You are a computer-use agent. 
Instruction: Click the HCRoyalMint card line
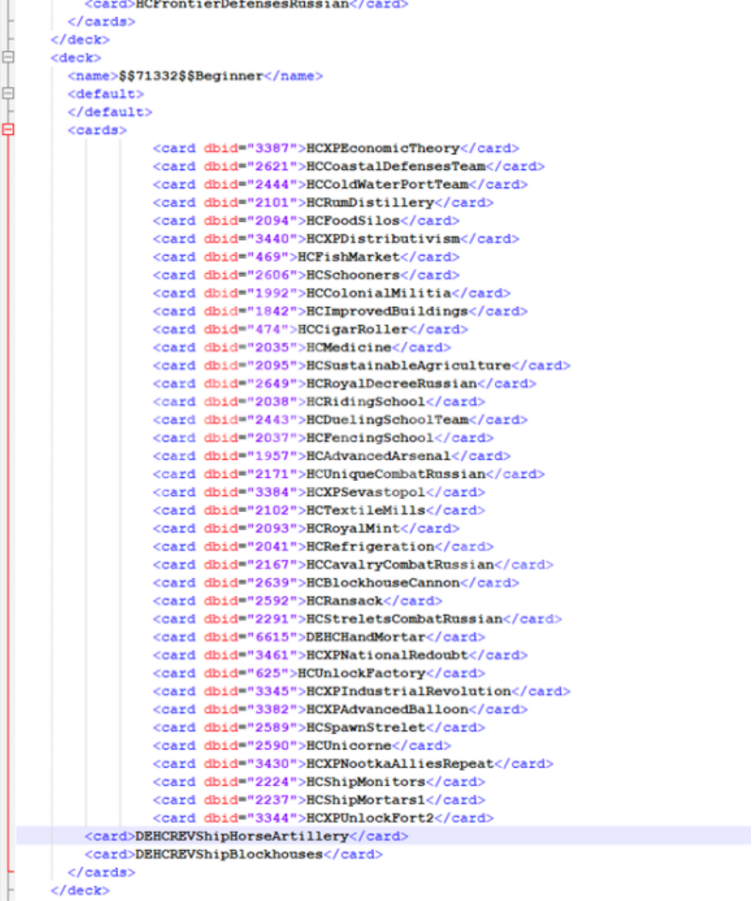click(306, 529)
